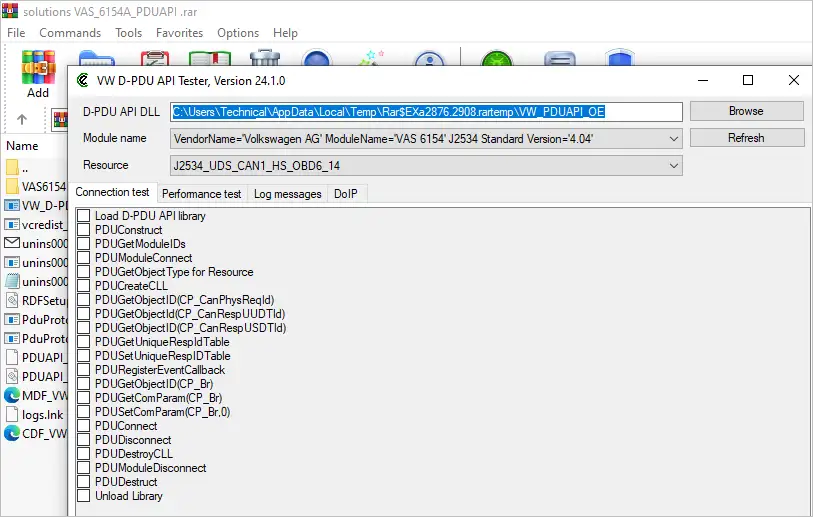This screenshot has height=517, width=813.
Task: Toggle PDUGetObjectType for Resource checkbox
Action: [x=83, y=271]
